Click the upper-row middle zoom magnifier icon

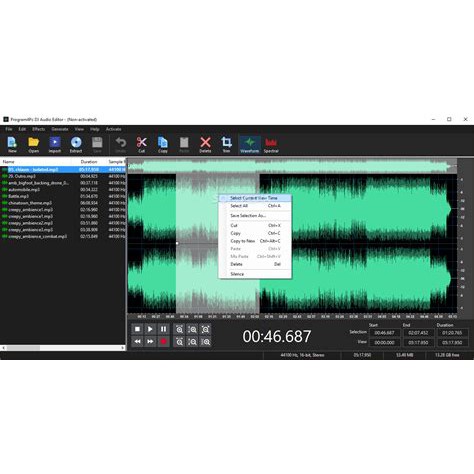coord(192,329)
